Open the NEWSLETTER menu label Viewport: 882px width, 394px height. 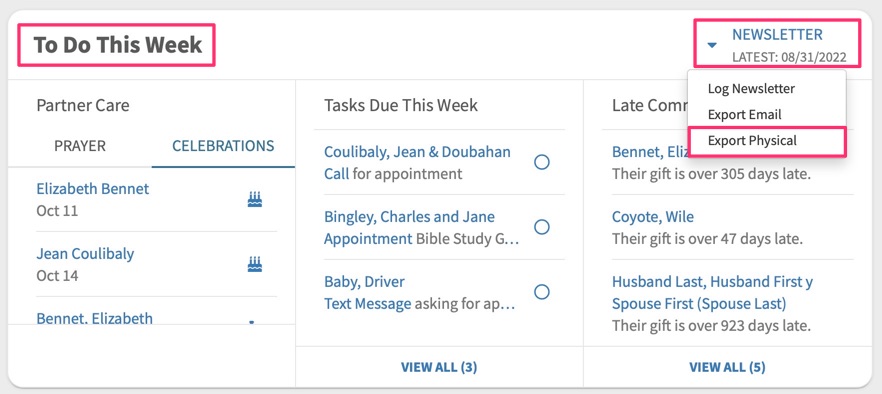(777, 35)
